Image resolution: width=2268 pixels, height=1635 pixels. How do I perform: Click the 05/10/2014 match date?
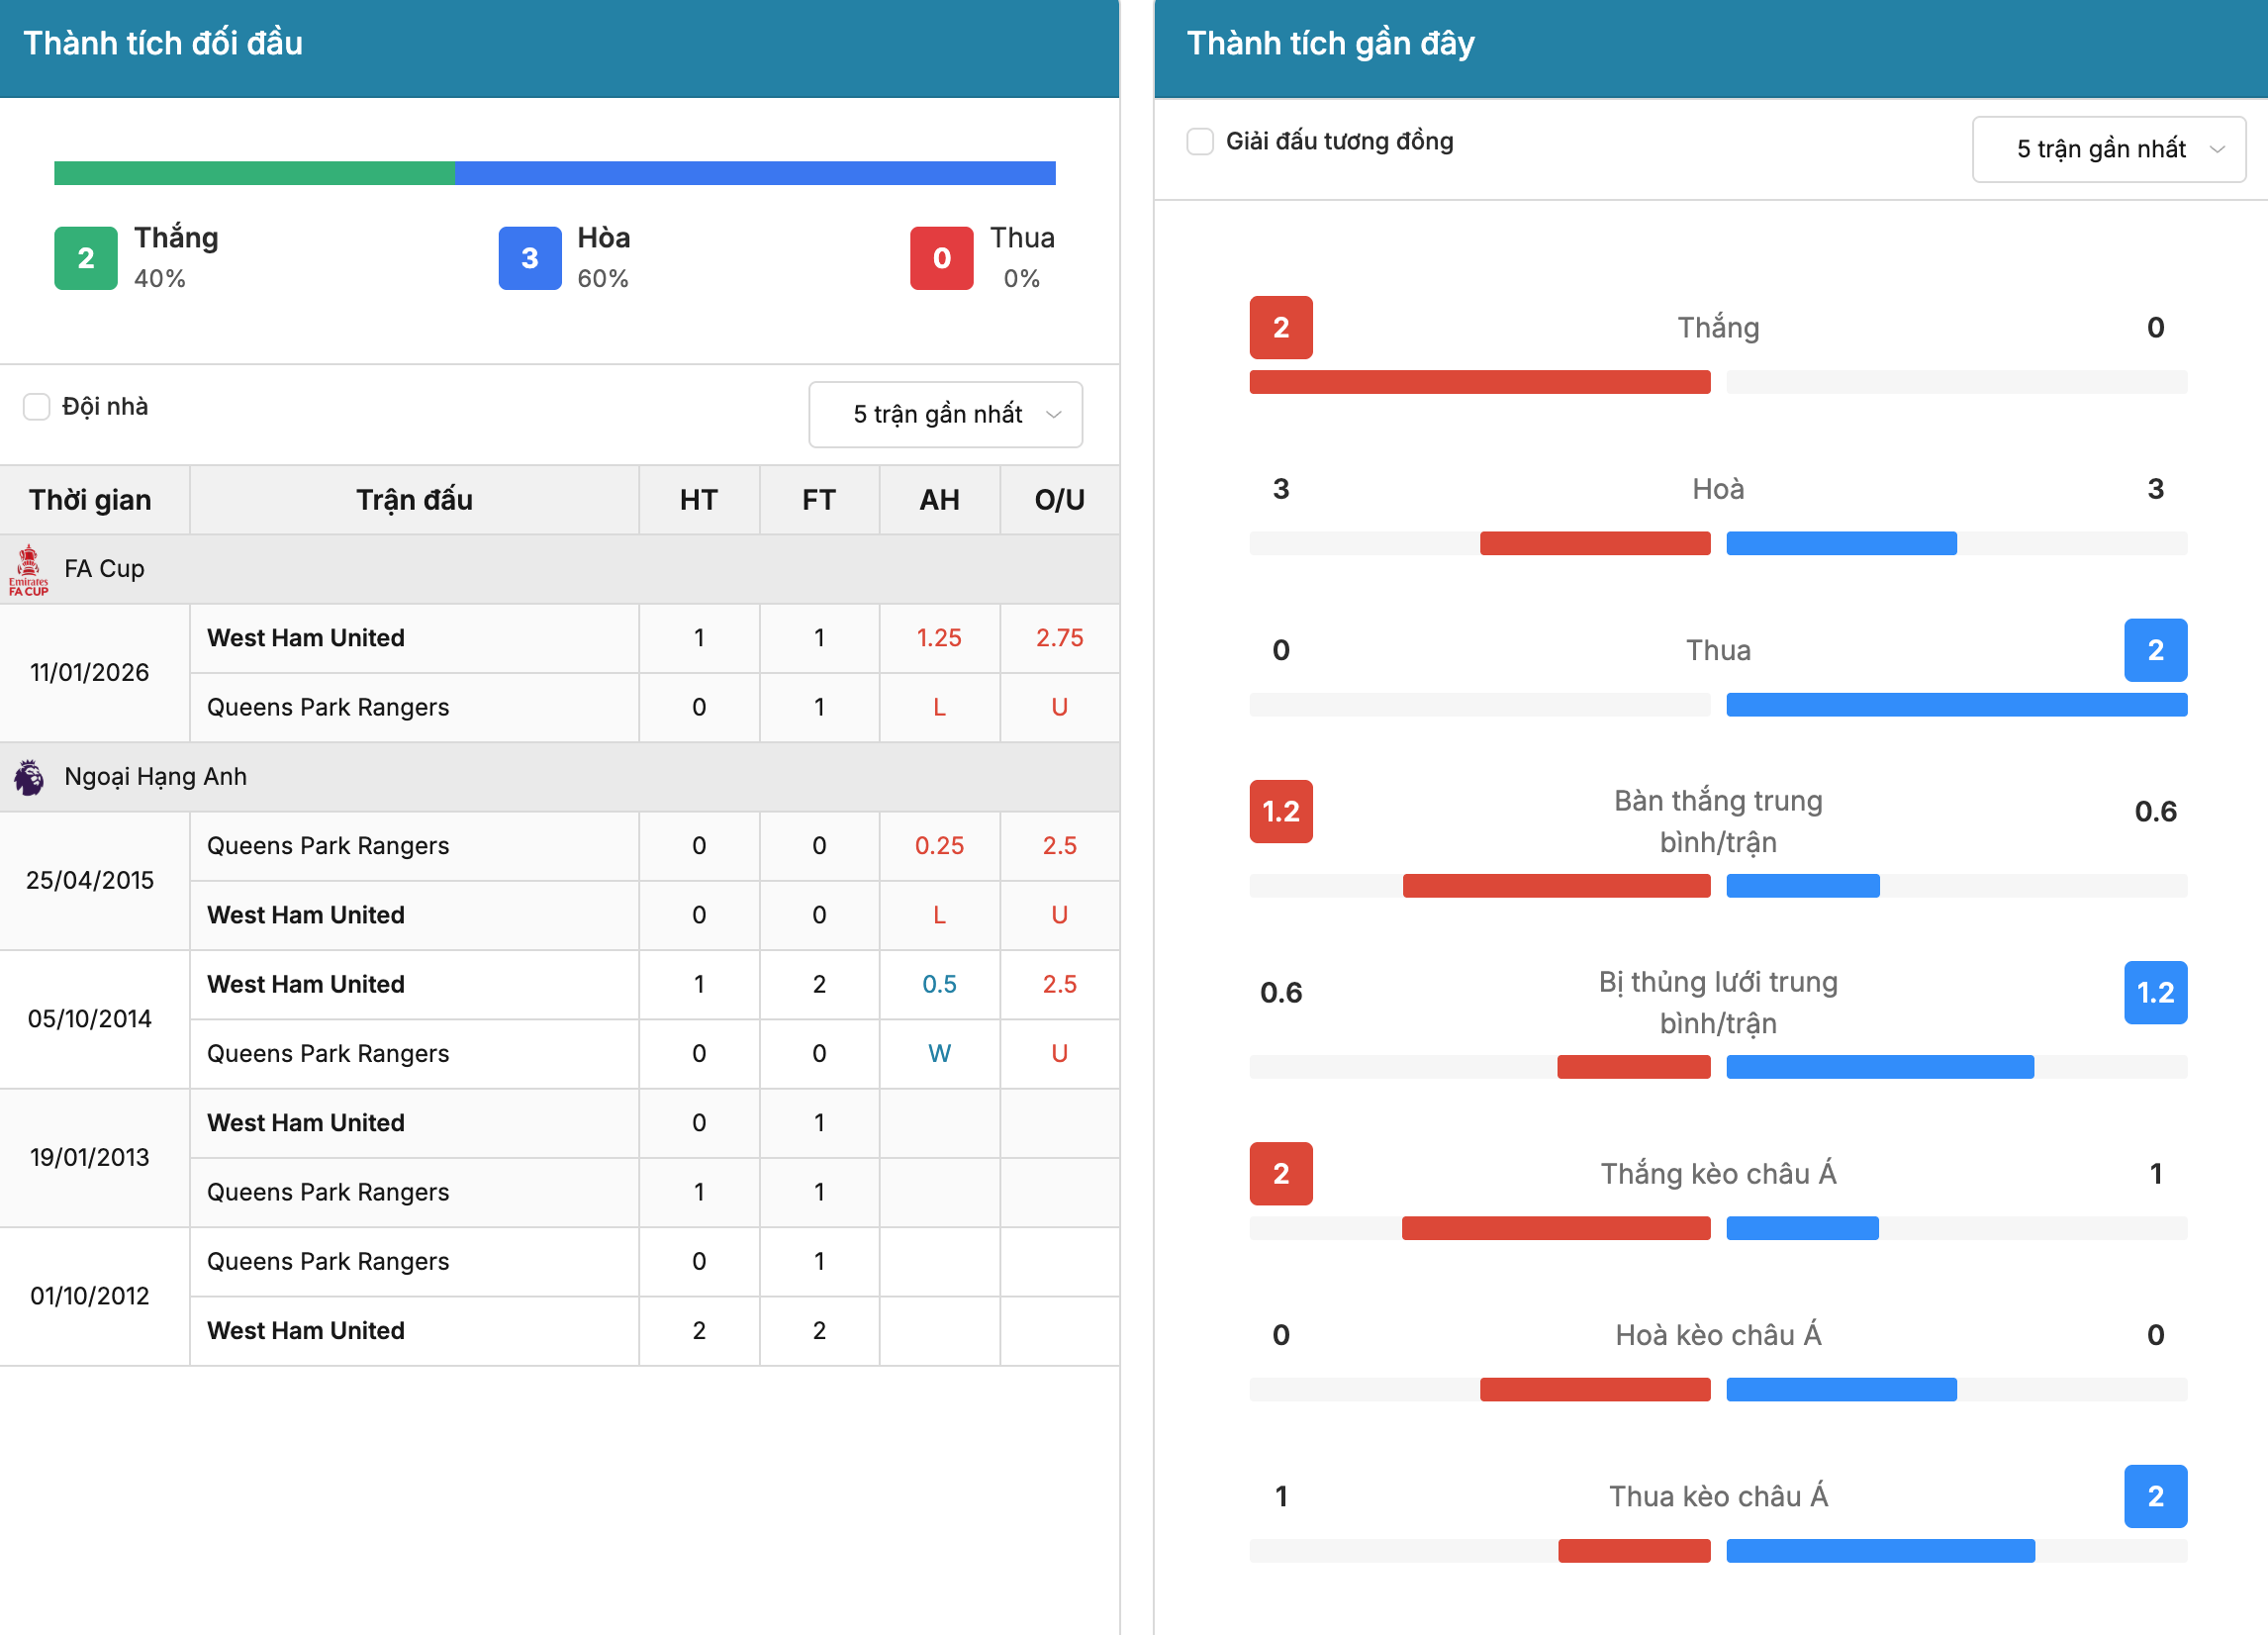tap(89, 1019)
